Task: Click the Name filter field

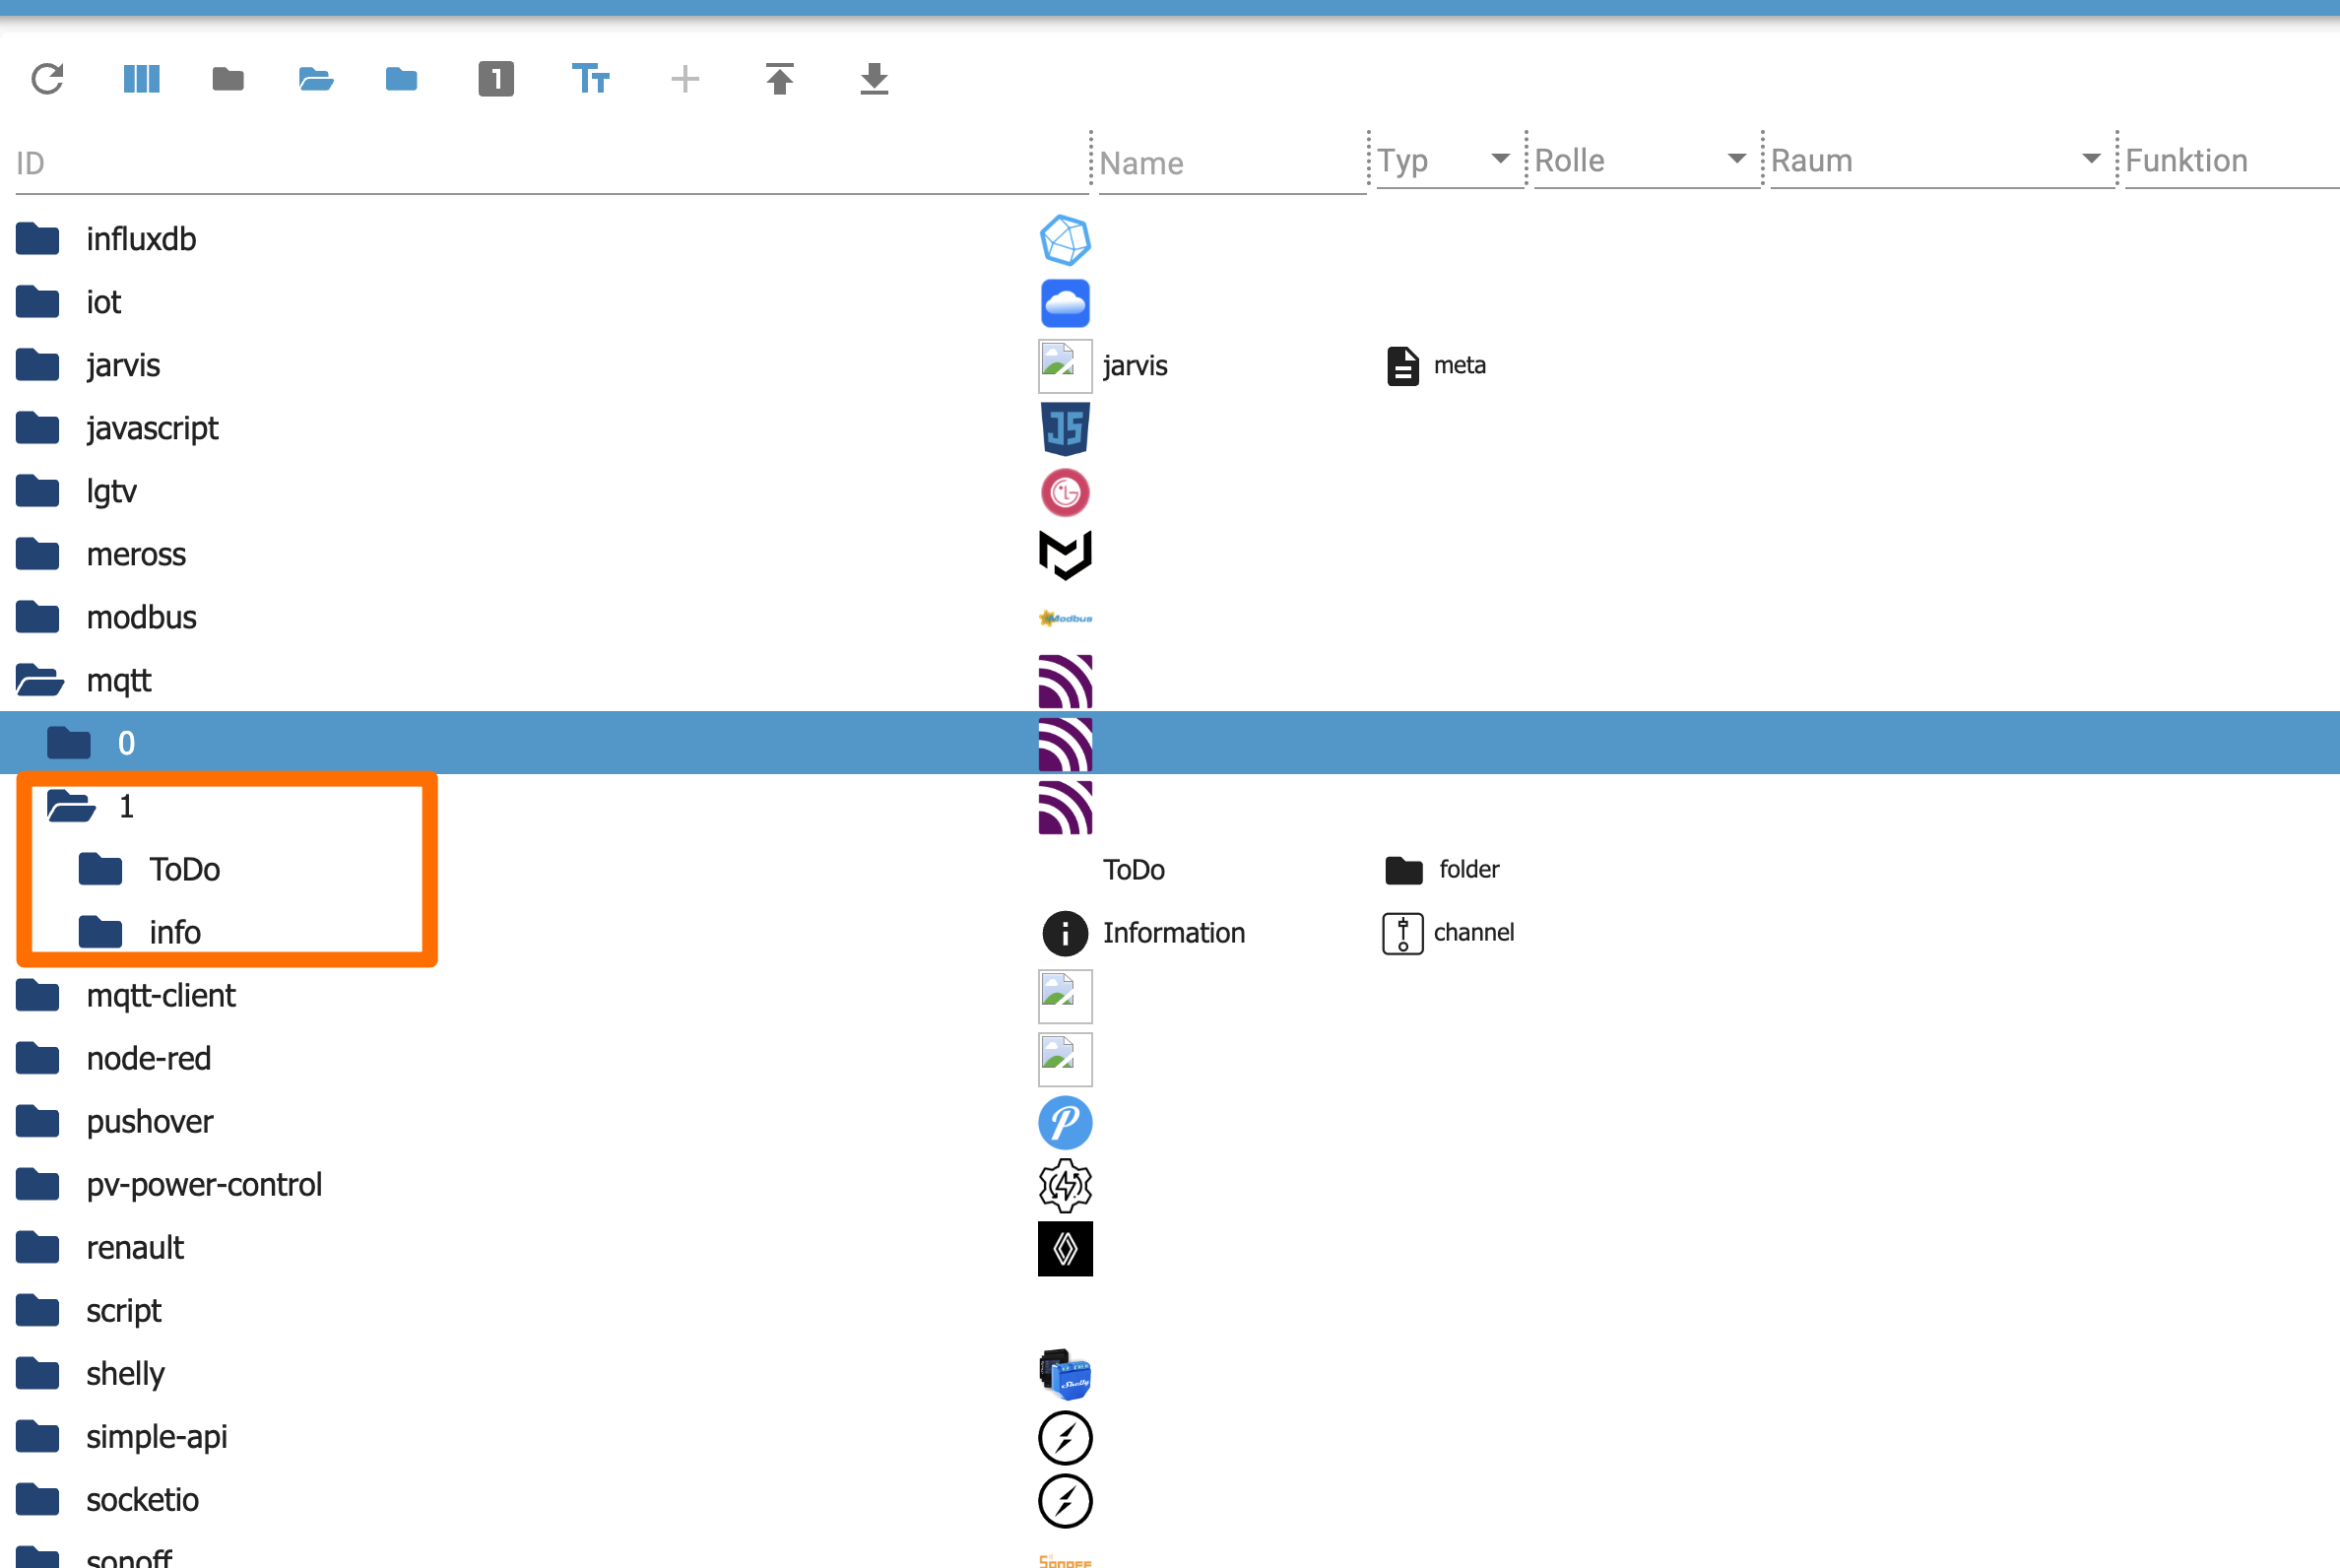Action: tap(1230, 163)
